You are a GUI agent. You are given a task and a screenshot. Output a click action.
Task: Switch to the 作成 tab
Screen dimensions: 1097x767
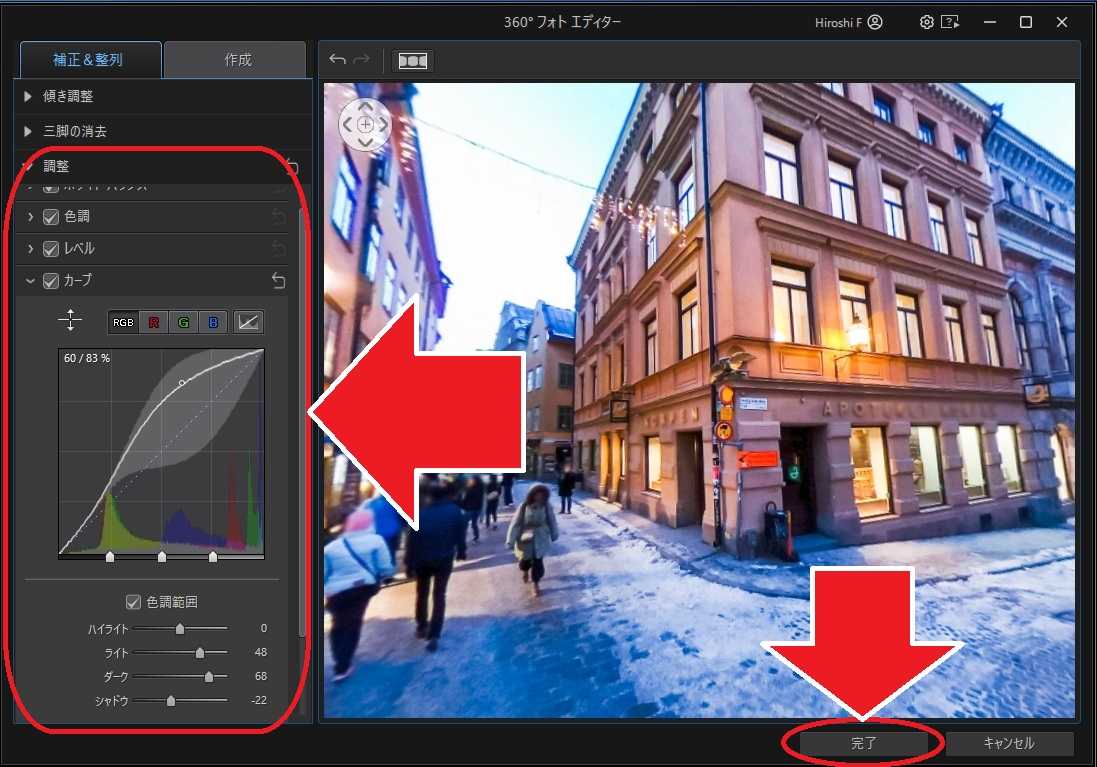pyautogui.click(x=234, y=59)
